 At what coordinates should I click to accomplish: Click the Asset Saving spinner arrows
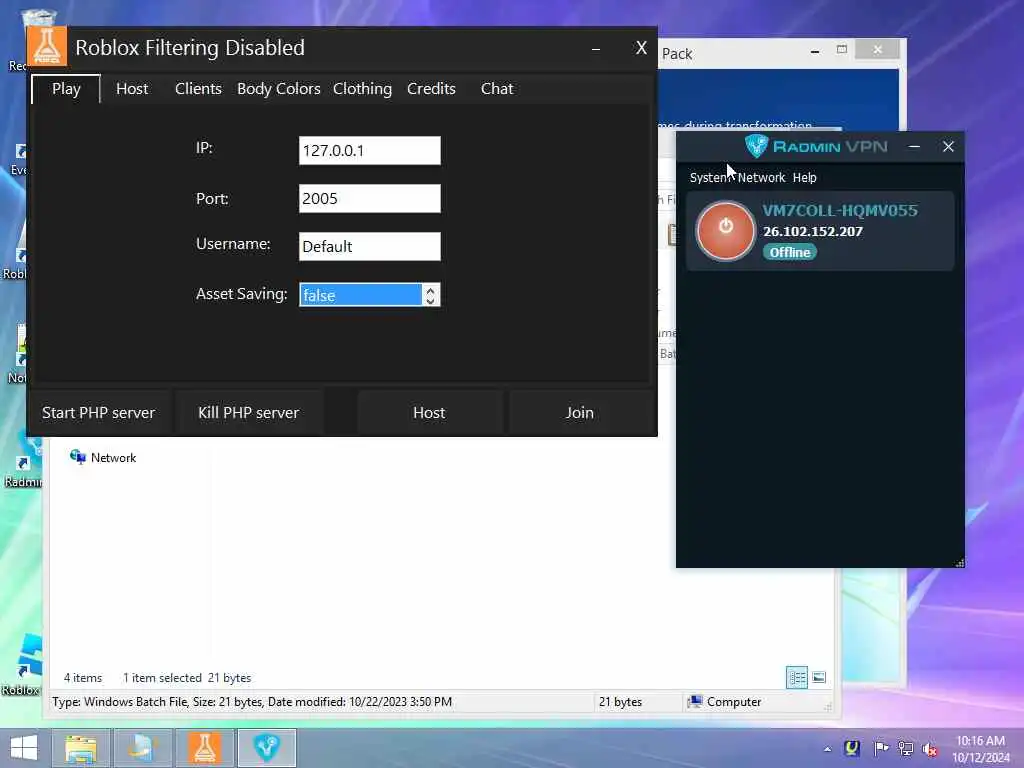coord(430,295)
